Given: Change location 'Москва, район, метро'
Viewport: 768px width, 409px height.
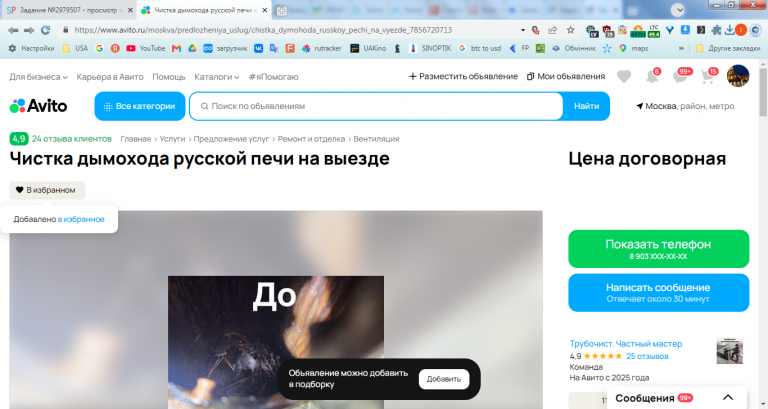Looking at the screenshot, I should coord(685,106).
